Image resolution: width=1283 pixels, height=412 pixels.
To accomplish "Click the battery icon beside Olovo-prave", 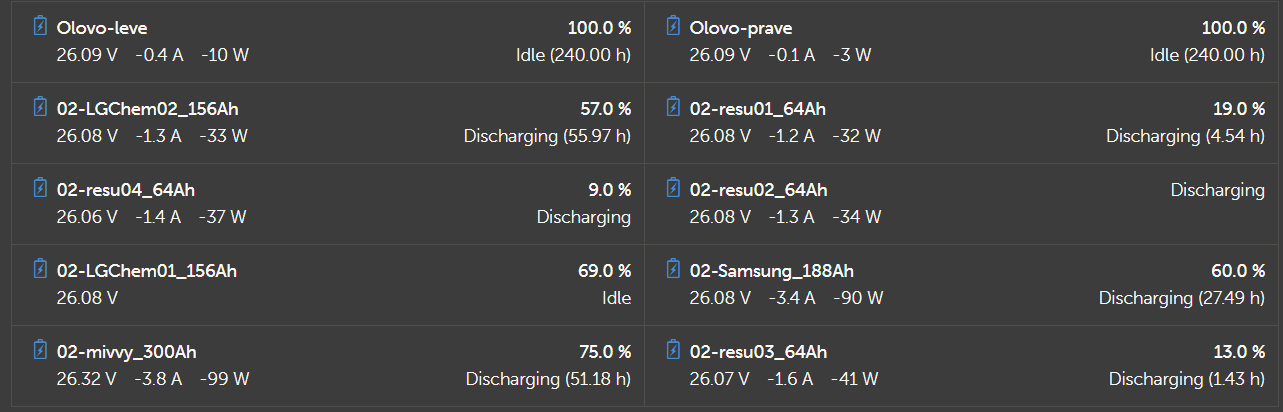I will (x=673, y=26).
